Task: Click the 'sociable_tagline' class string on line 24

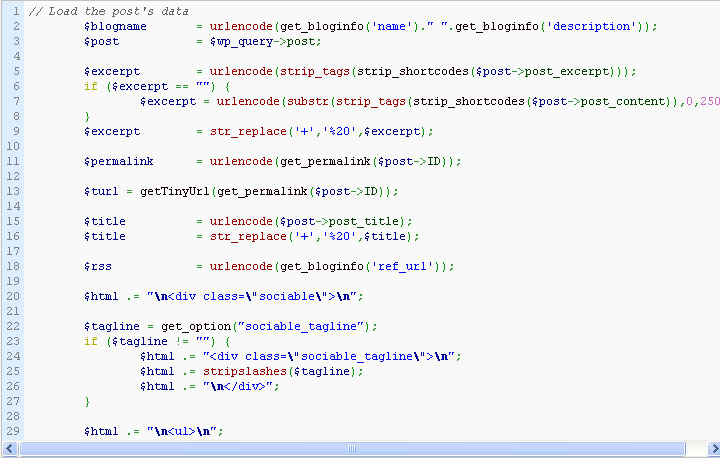Action: tap(357, 356)
